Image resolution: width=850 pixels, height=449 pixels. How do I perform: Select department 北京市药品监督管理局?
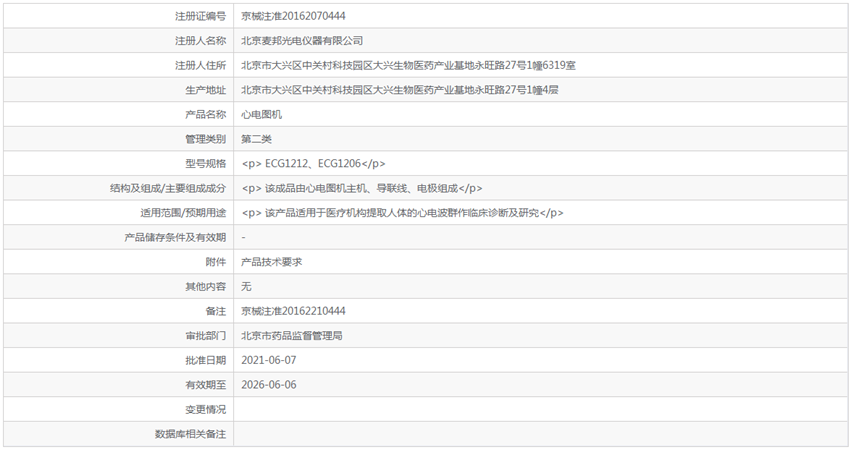point(292,336)
